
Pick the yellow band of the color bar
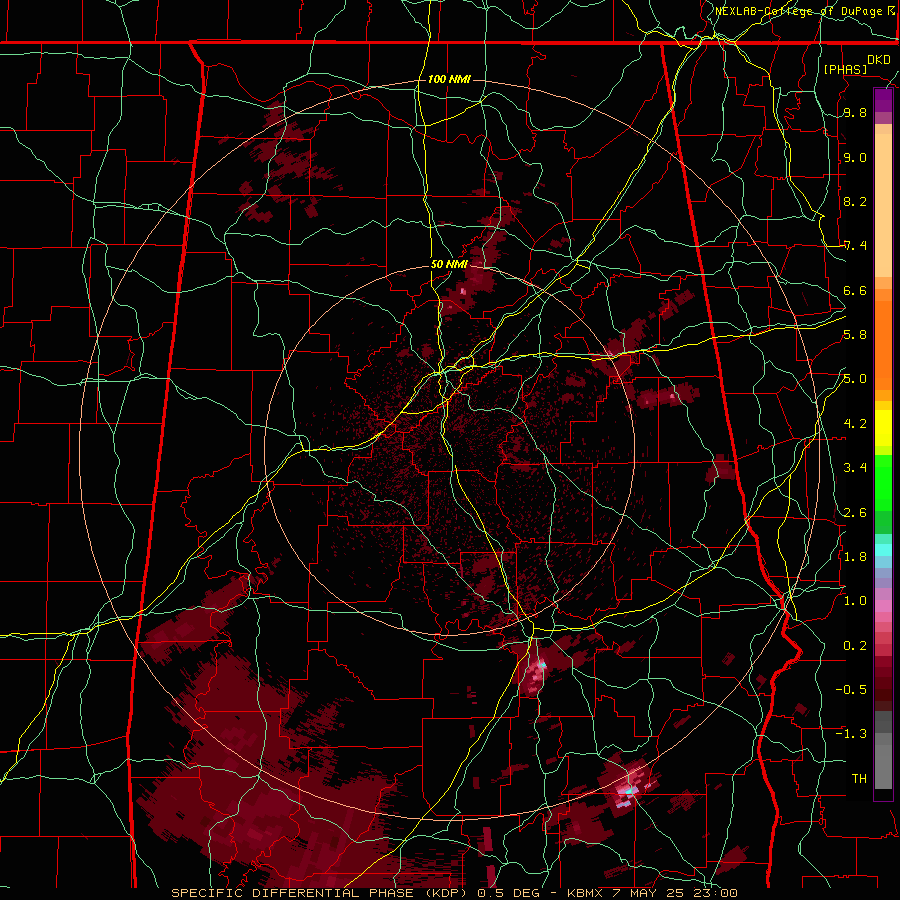tap(883, 428)
